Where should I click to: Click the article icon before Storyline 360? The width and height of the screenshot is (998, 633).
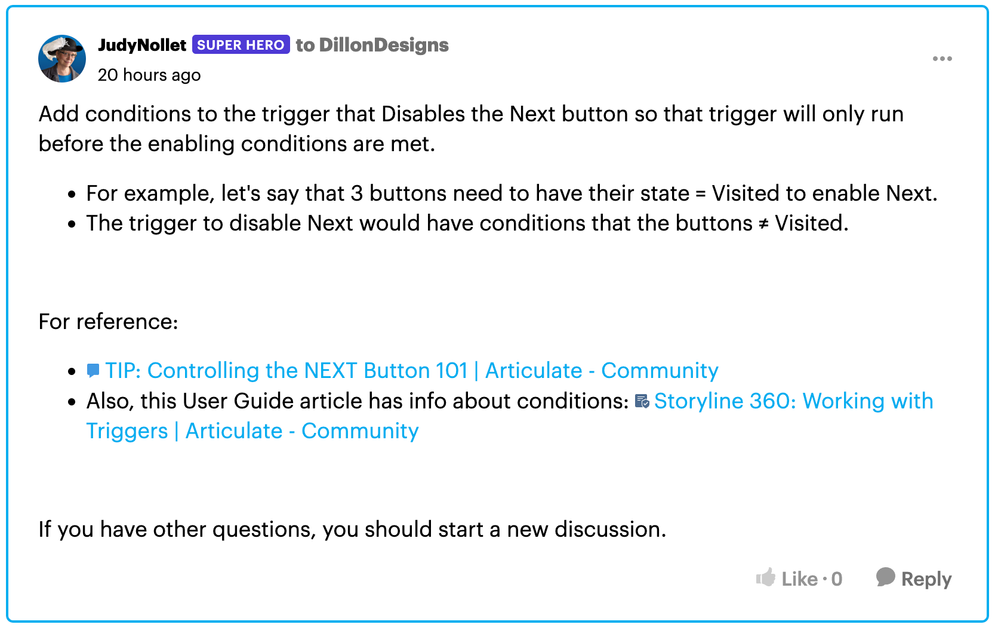click(642, 402)
